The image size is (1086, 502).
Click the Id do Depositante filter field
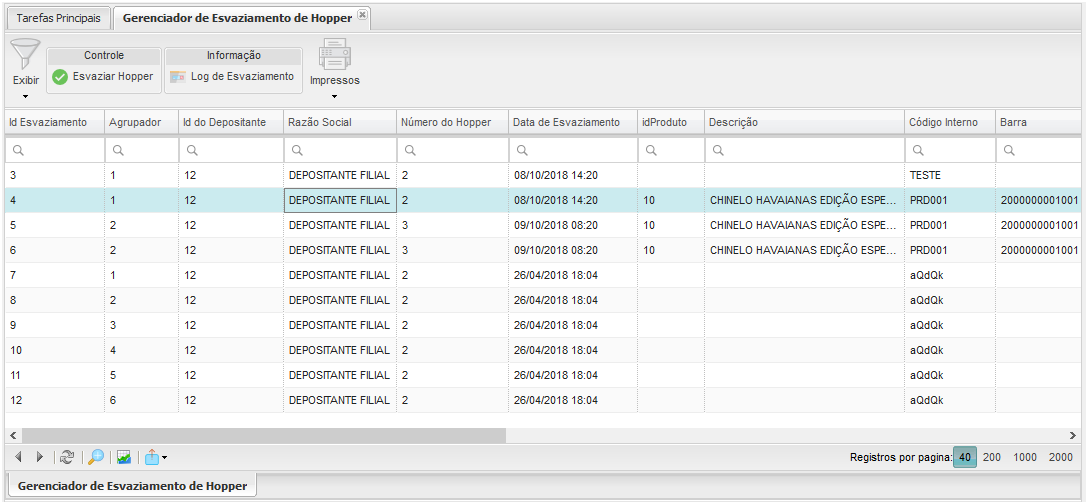tap(231, 150)
